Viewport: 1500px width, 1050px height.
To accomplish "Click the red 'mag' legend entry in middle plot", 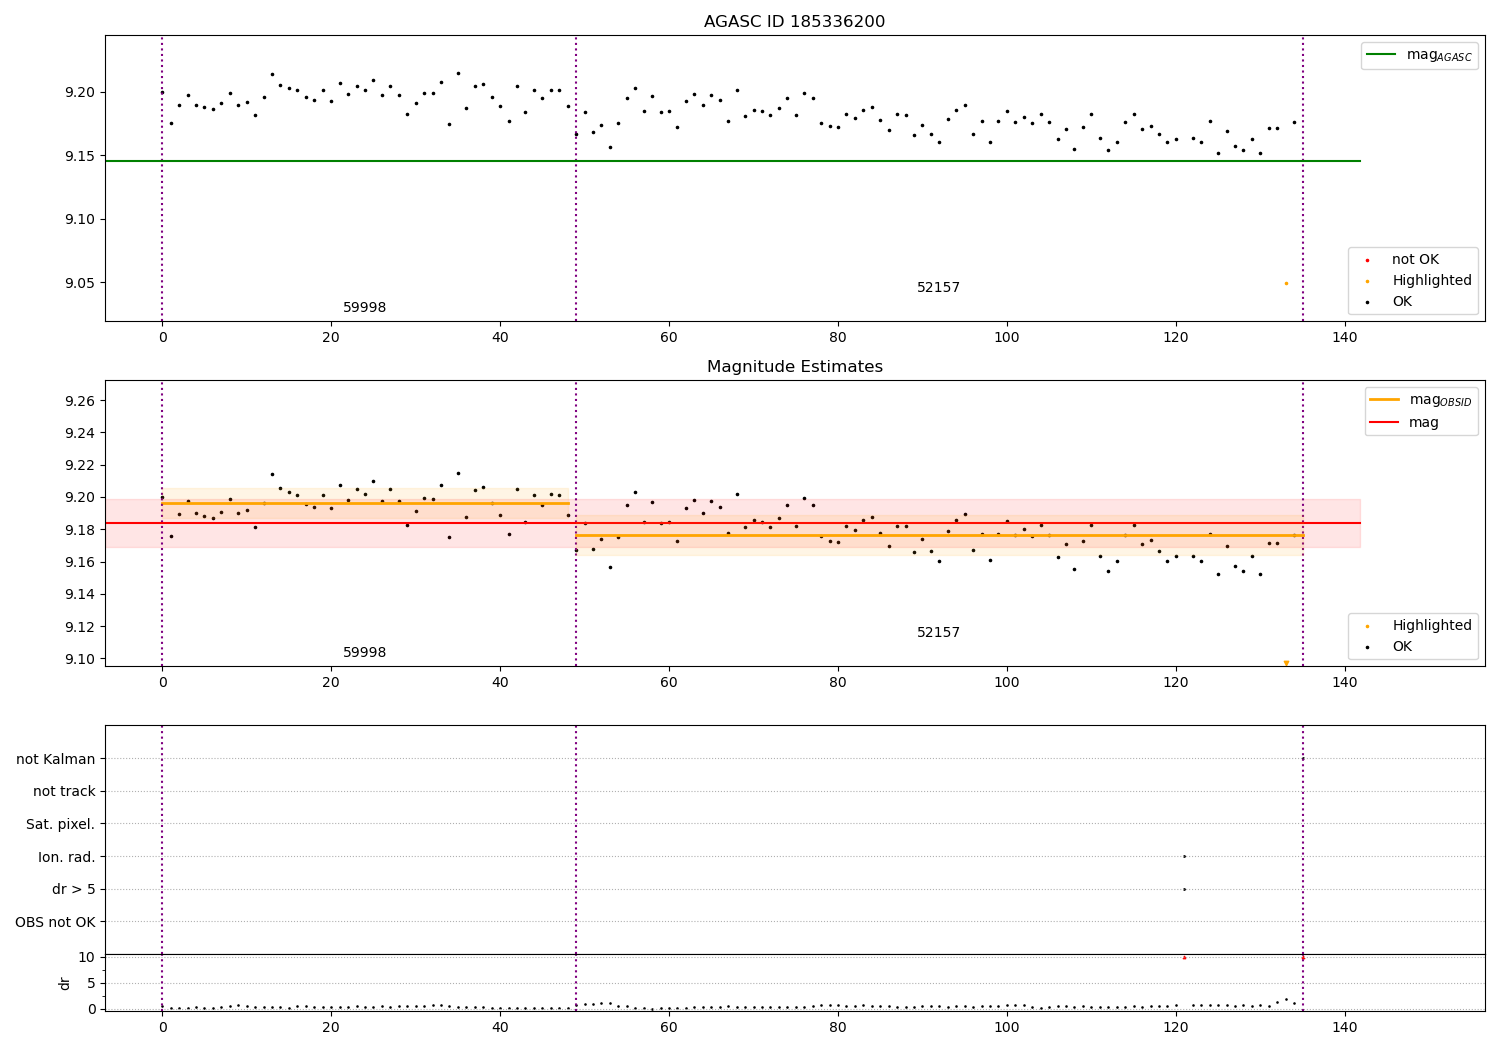I will [1405, 422].
